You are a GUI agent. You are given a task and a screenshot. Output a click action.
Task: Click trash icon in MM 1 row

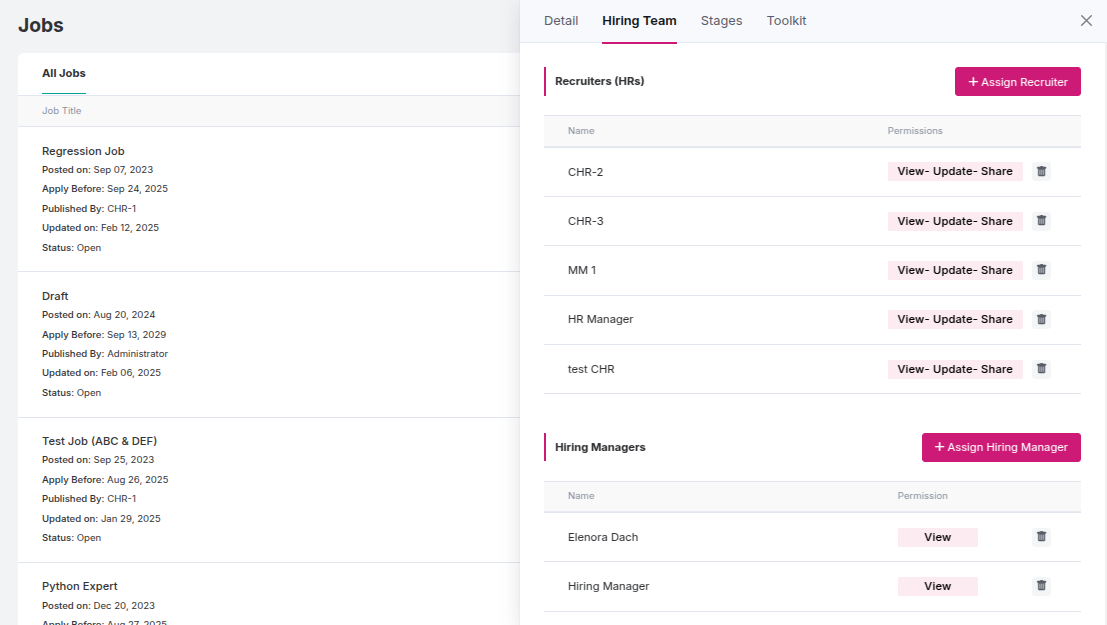(x=1041, y=270)
